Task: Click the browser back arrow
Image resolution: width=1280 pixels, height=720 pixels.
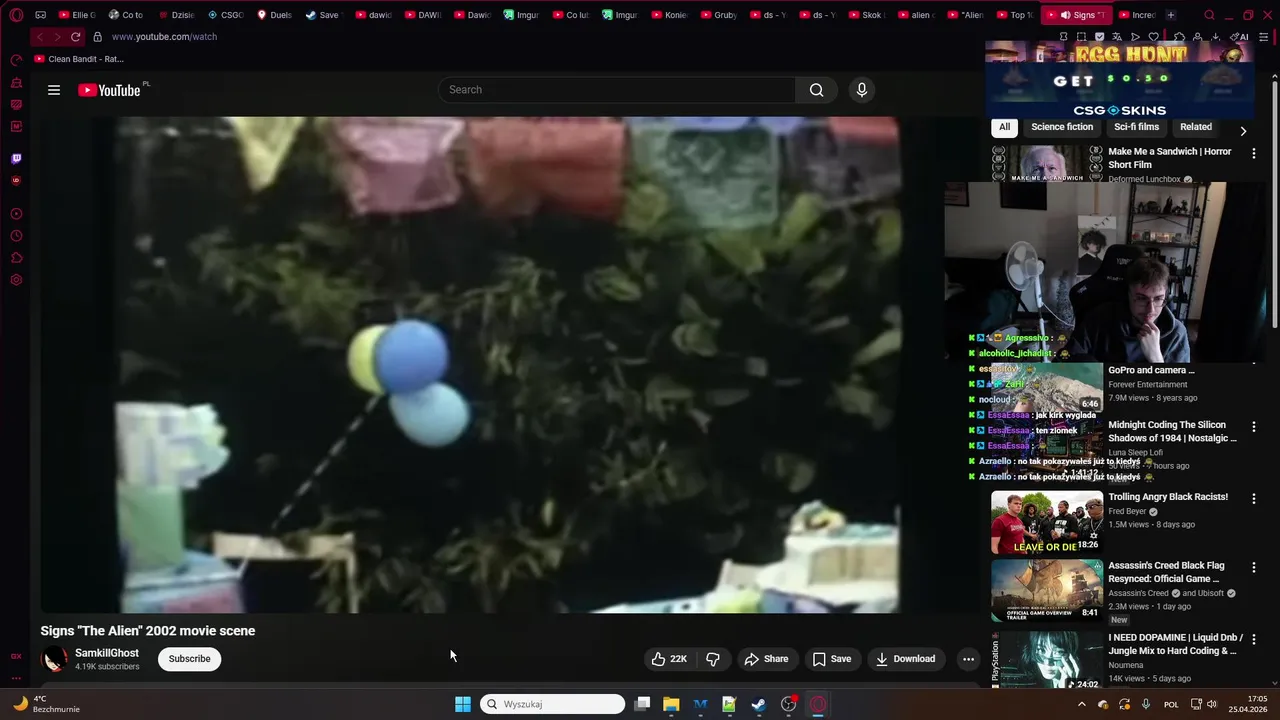Action: 39,36
